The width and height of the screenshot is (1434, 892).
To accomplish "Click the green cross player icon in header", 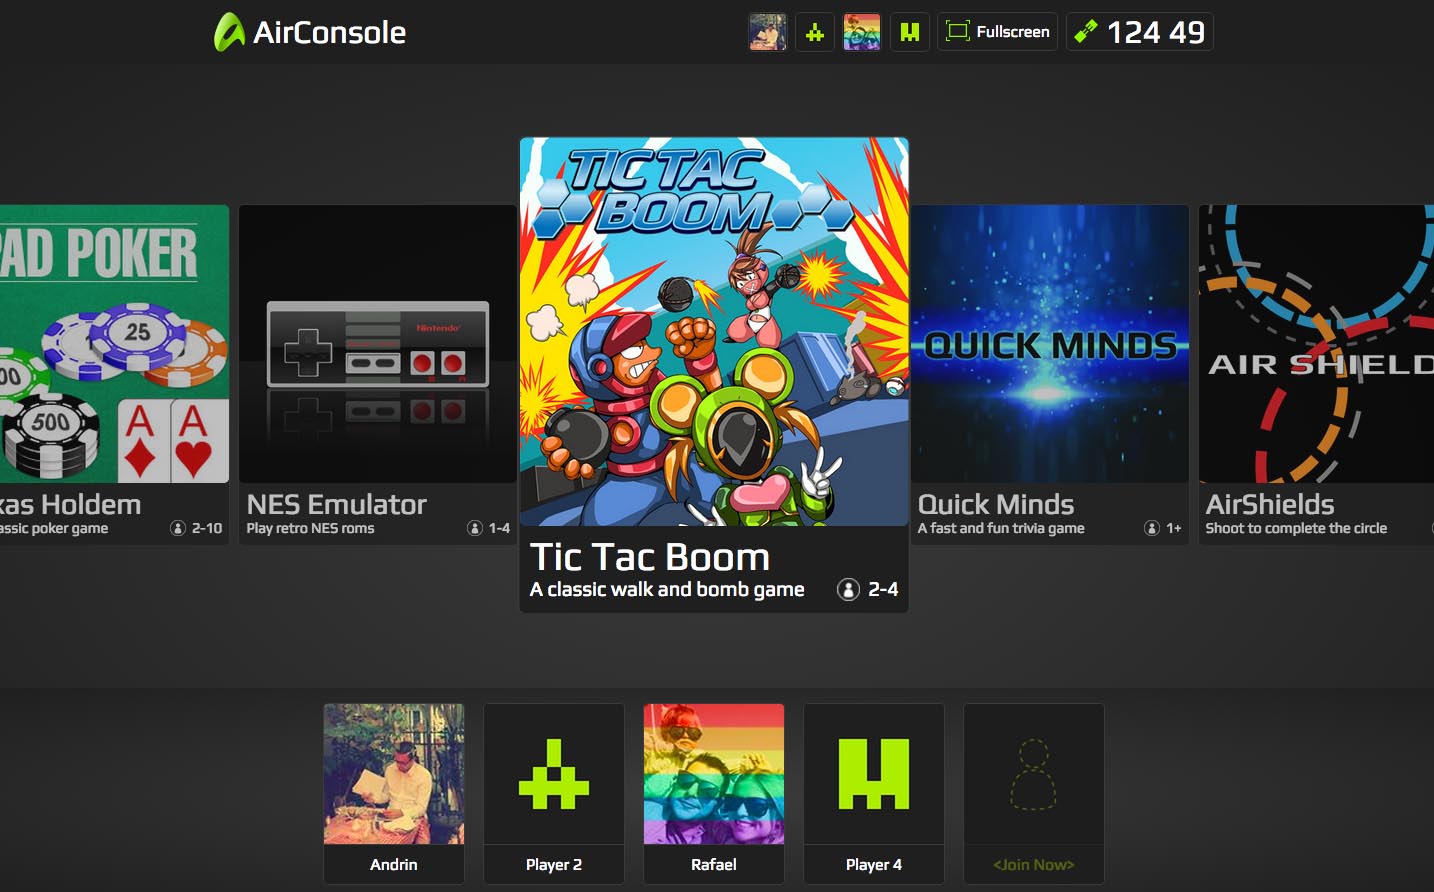I will (815, 32).
